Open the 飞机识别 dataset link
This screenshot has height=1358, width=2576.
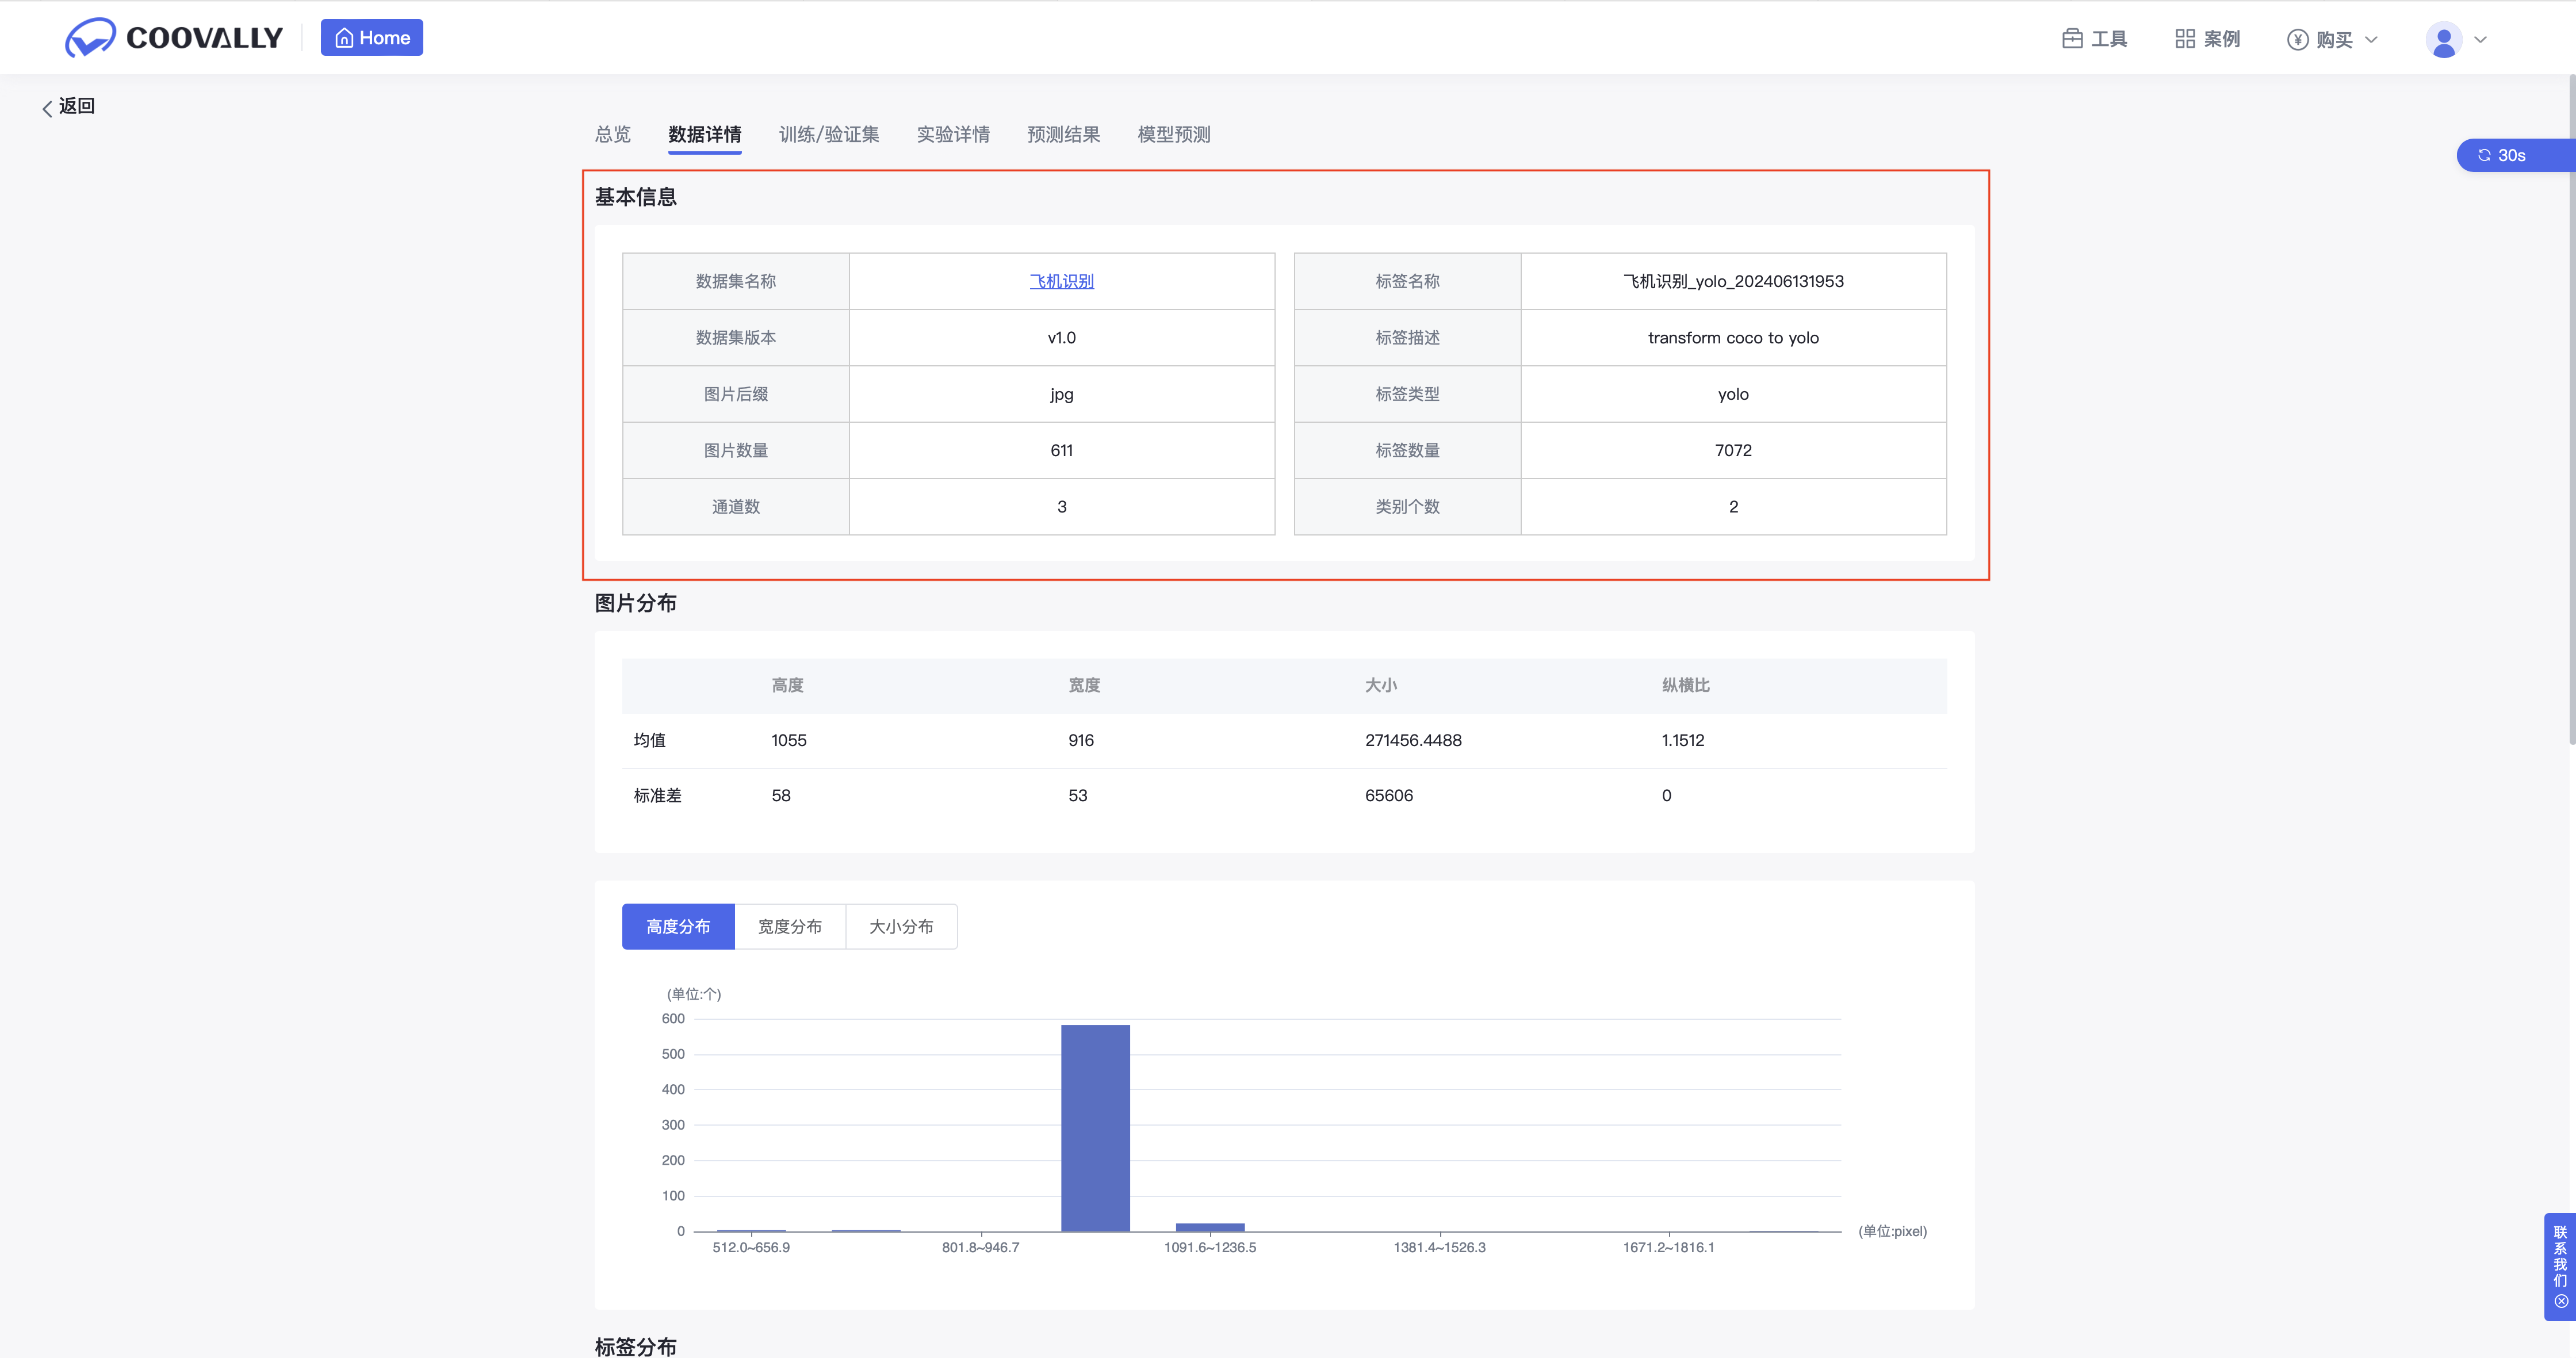[1061, 282]
